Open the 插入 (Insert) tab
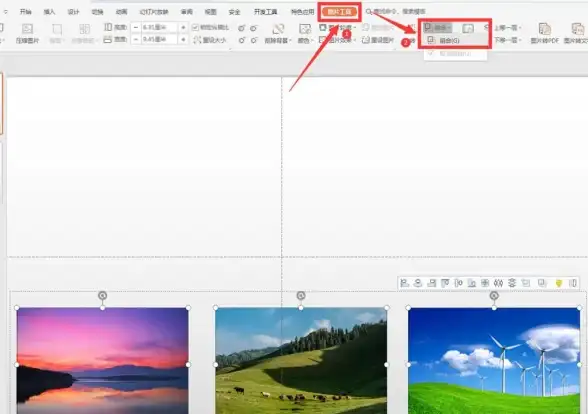The height and width of the screenshot is (414, 588). click(x=49, y=12)
